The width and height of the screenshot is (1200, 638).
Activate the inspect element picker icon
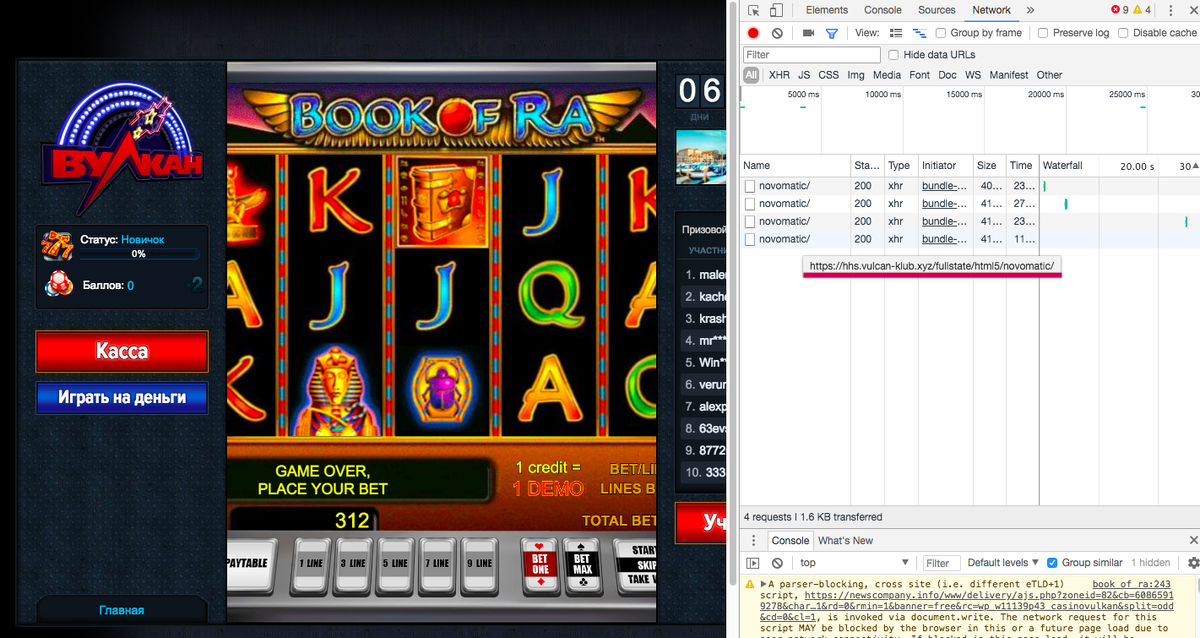click(x=754, y=10)
